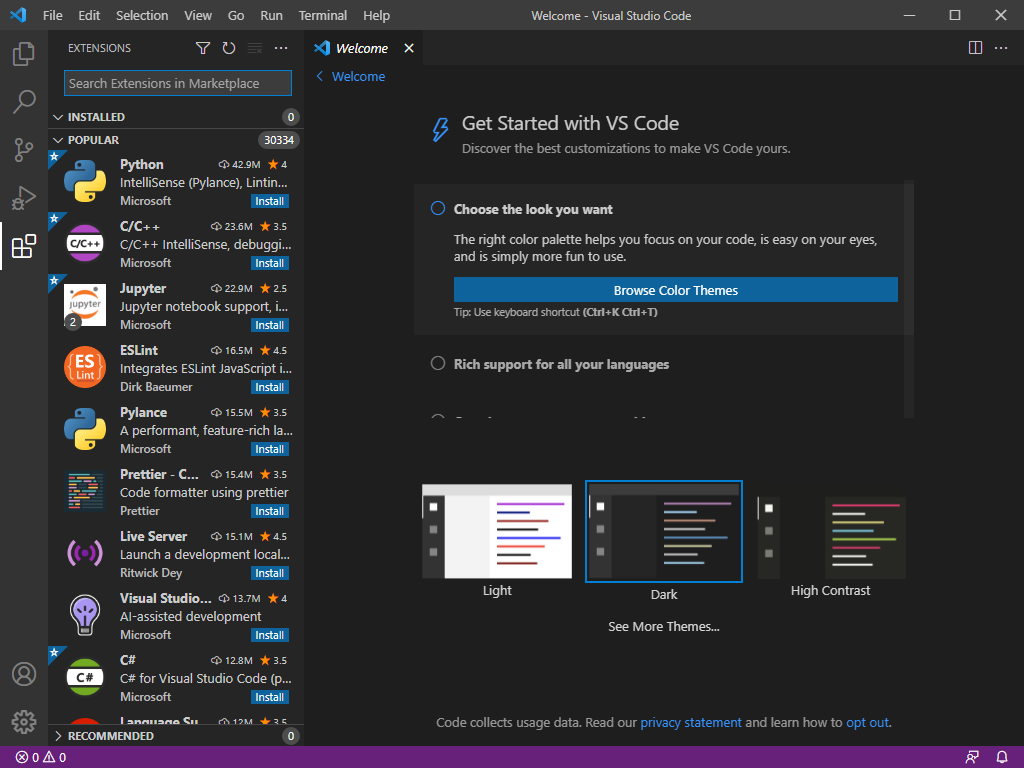
Task: Open editor more actions ellipsis
Action: click(x=1000, y=48)
